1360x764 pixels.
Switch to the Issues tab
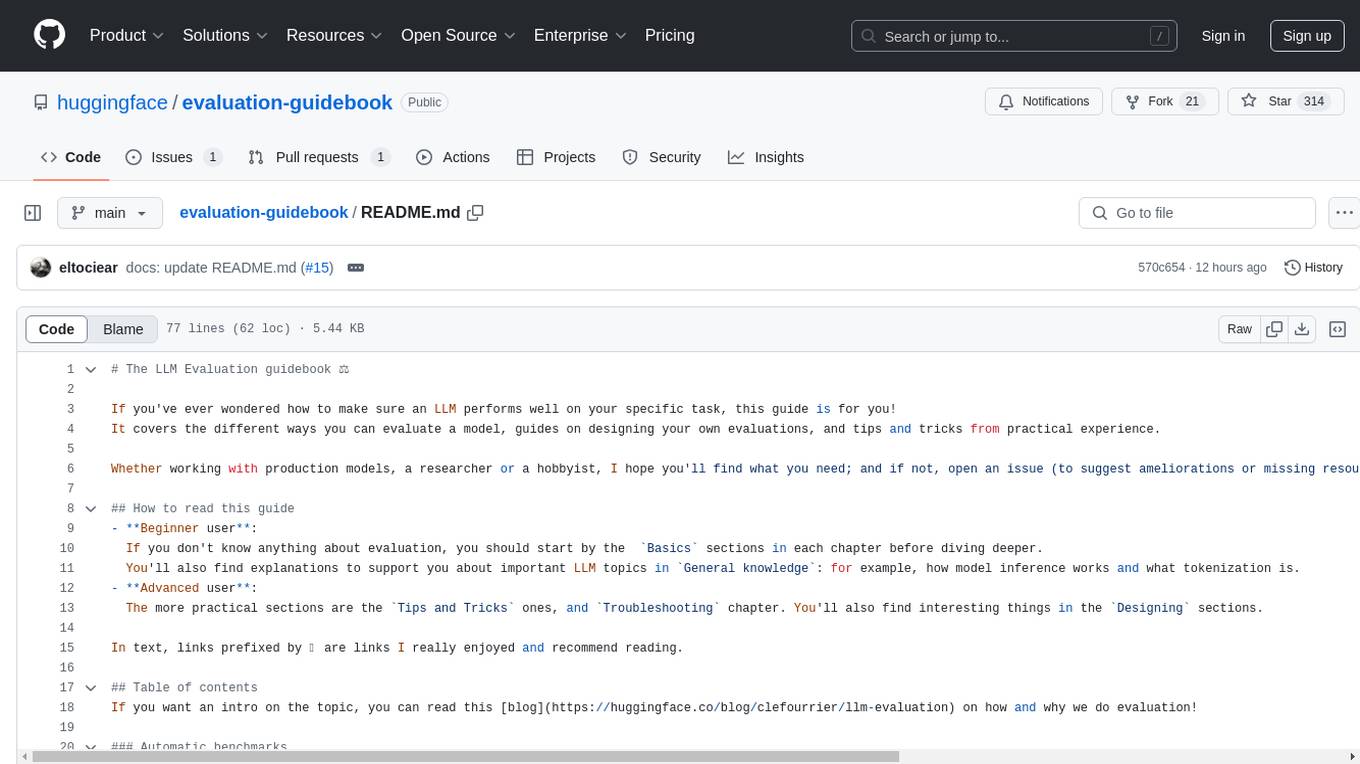pyautogui.click(x=173, y=157)
